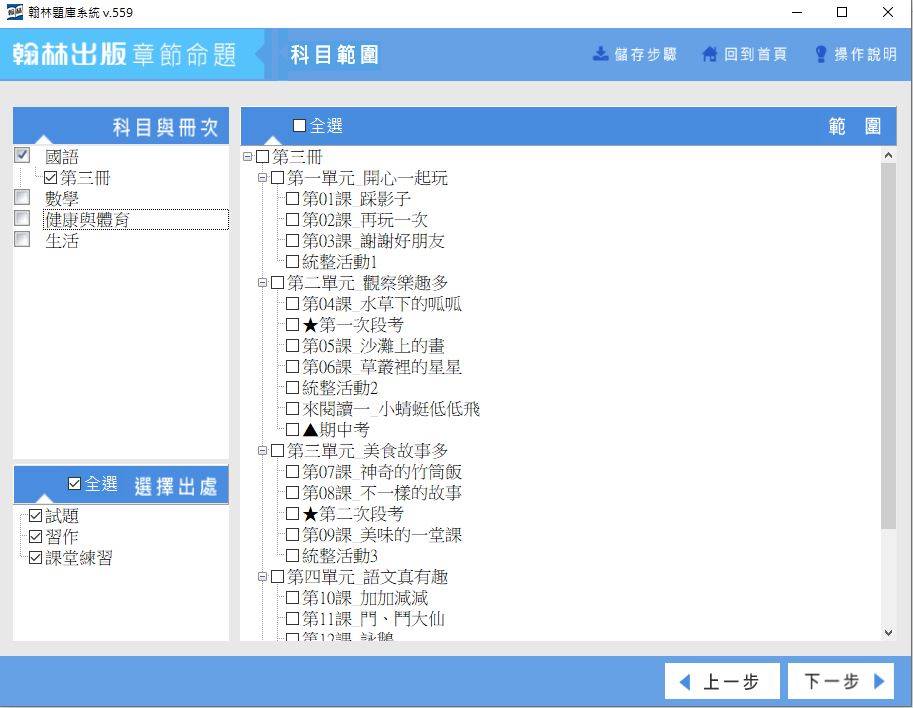Check the 第02課_再玩一次 checkbox
Image resolution: width=913 pixels, height=708 pixels.
292,220
